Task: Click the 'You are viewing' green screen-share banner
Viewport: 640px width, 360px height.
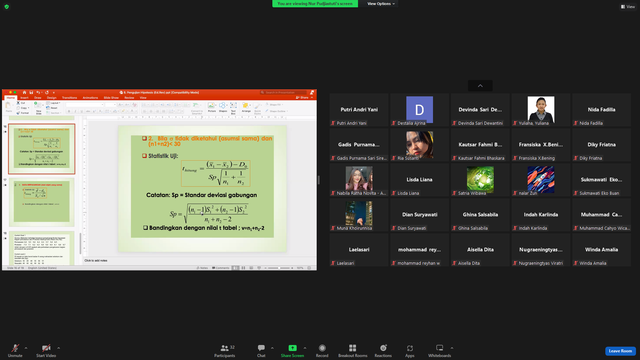Action: (x=315, y=4)
